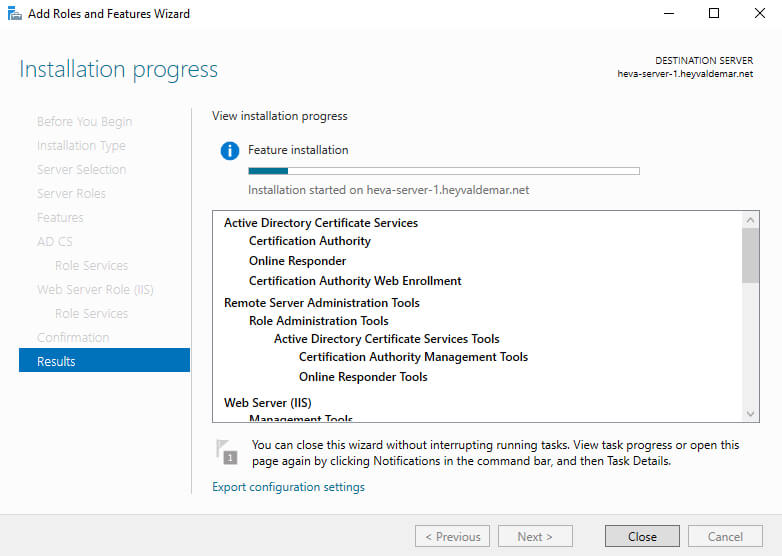Click Online Responder entry
This screenshot has height=556, width=782.
[x=297, y=261]
